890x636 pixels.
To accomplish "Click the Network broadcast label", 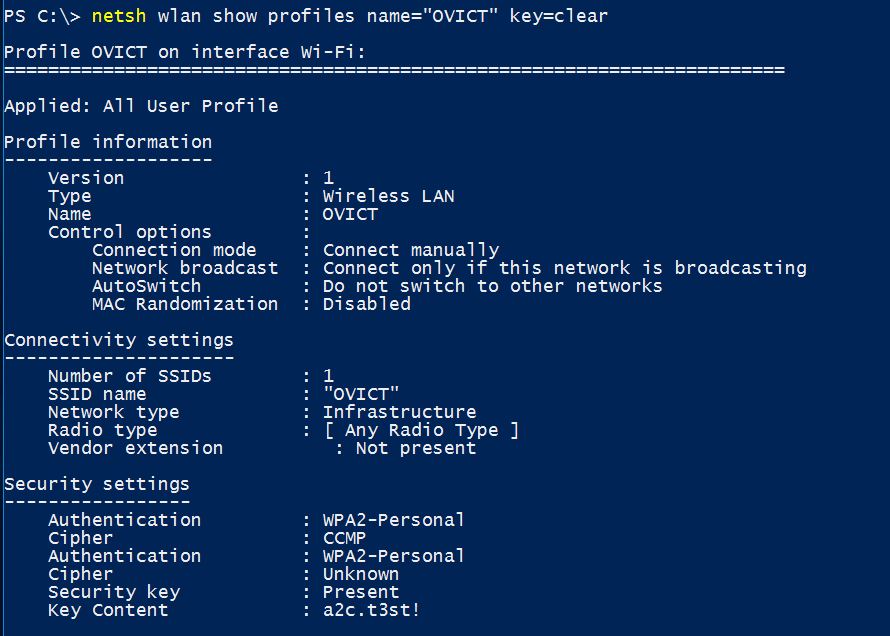I will click(185, 268).
